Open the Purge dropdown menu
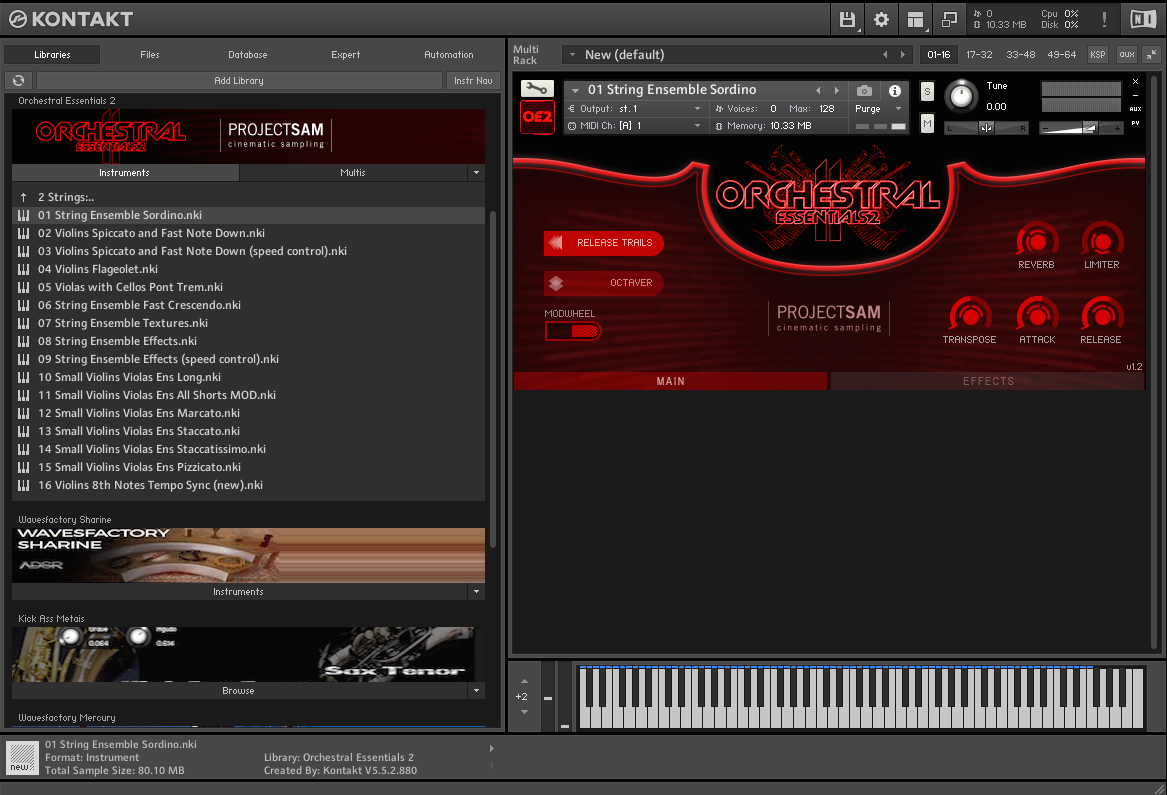The image size is (1167, 795). point(879,109)
